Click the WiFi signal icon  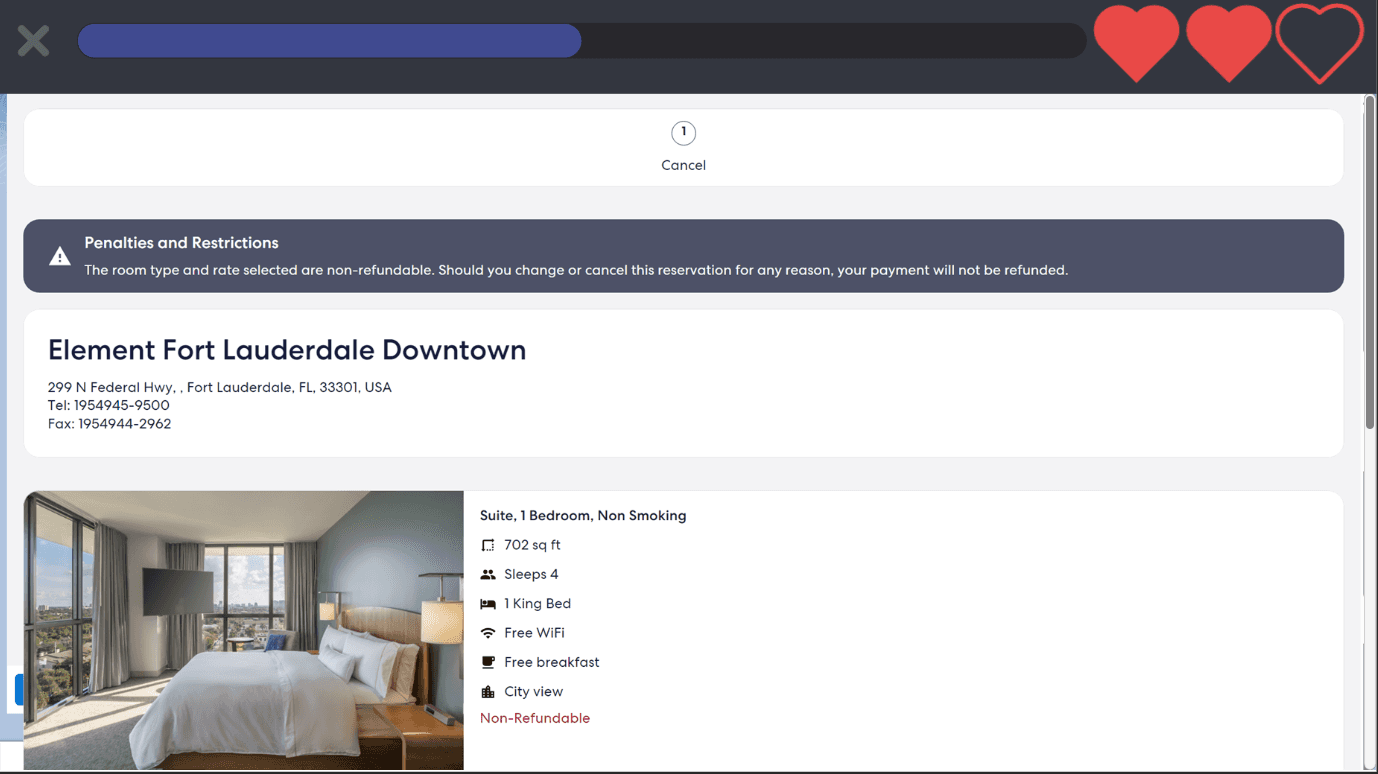(x=488, y=633)
